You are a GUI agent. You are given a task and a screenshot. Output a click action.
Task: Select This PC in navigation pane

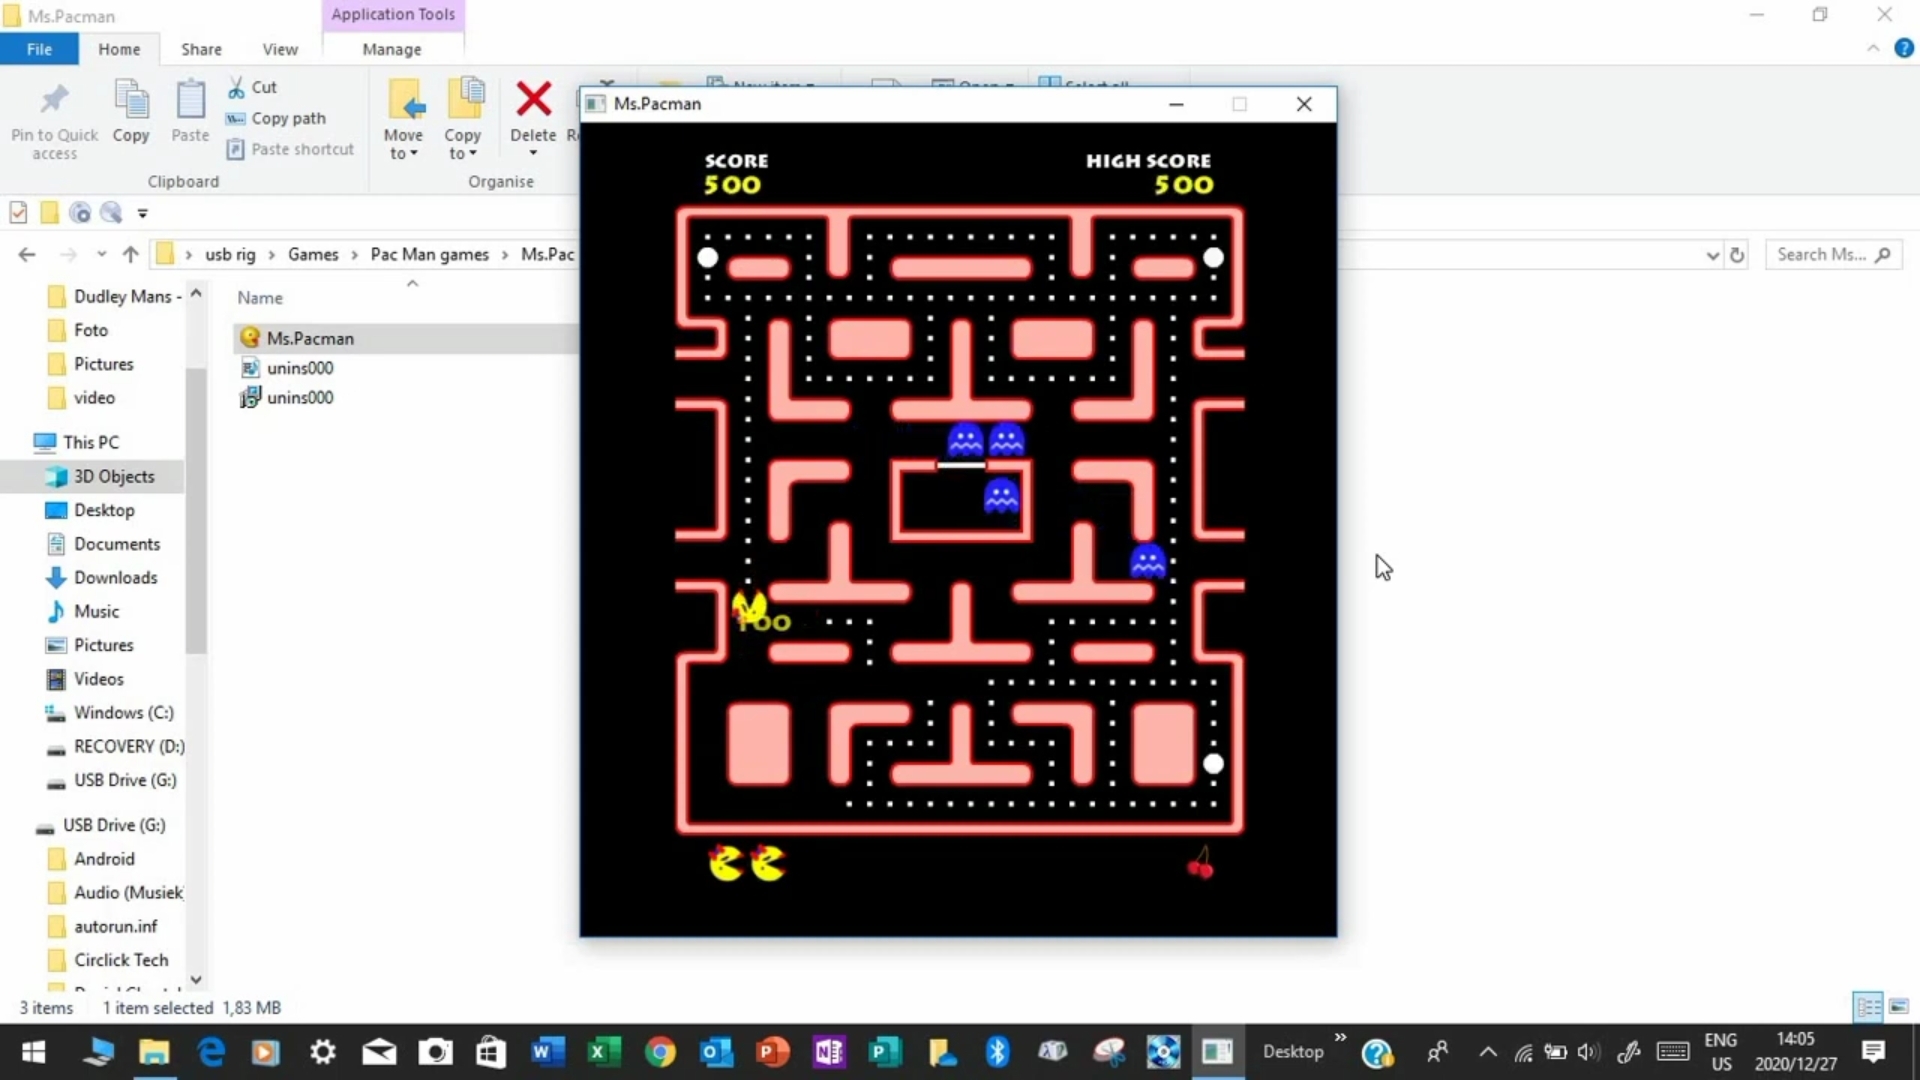click(x=90, y=442)
